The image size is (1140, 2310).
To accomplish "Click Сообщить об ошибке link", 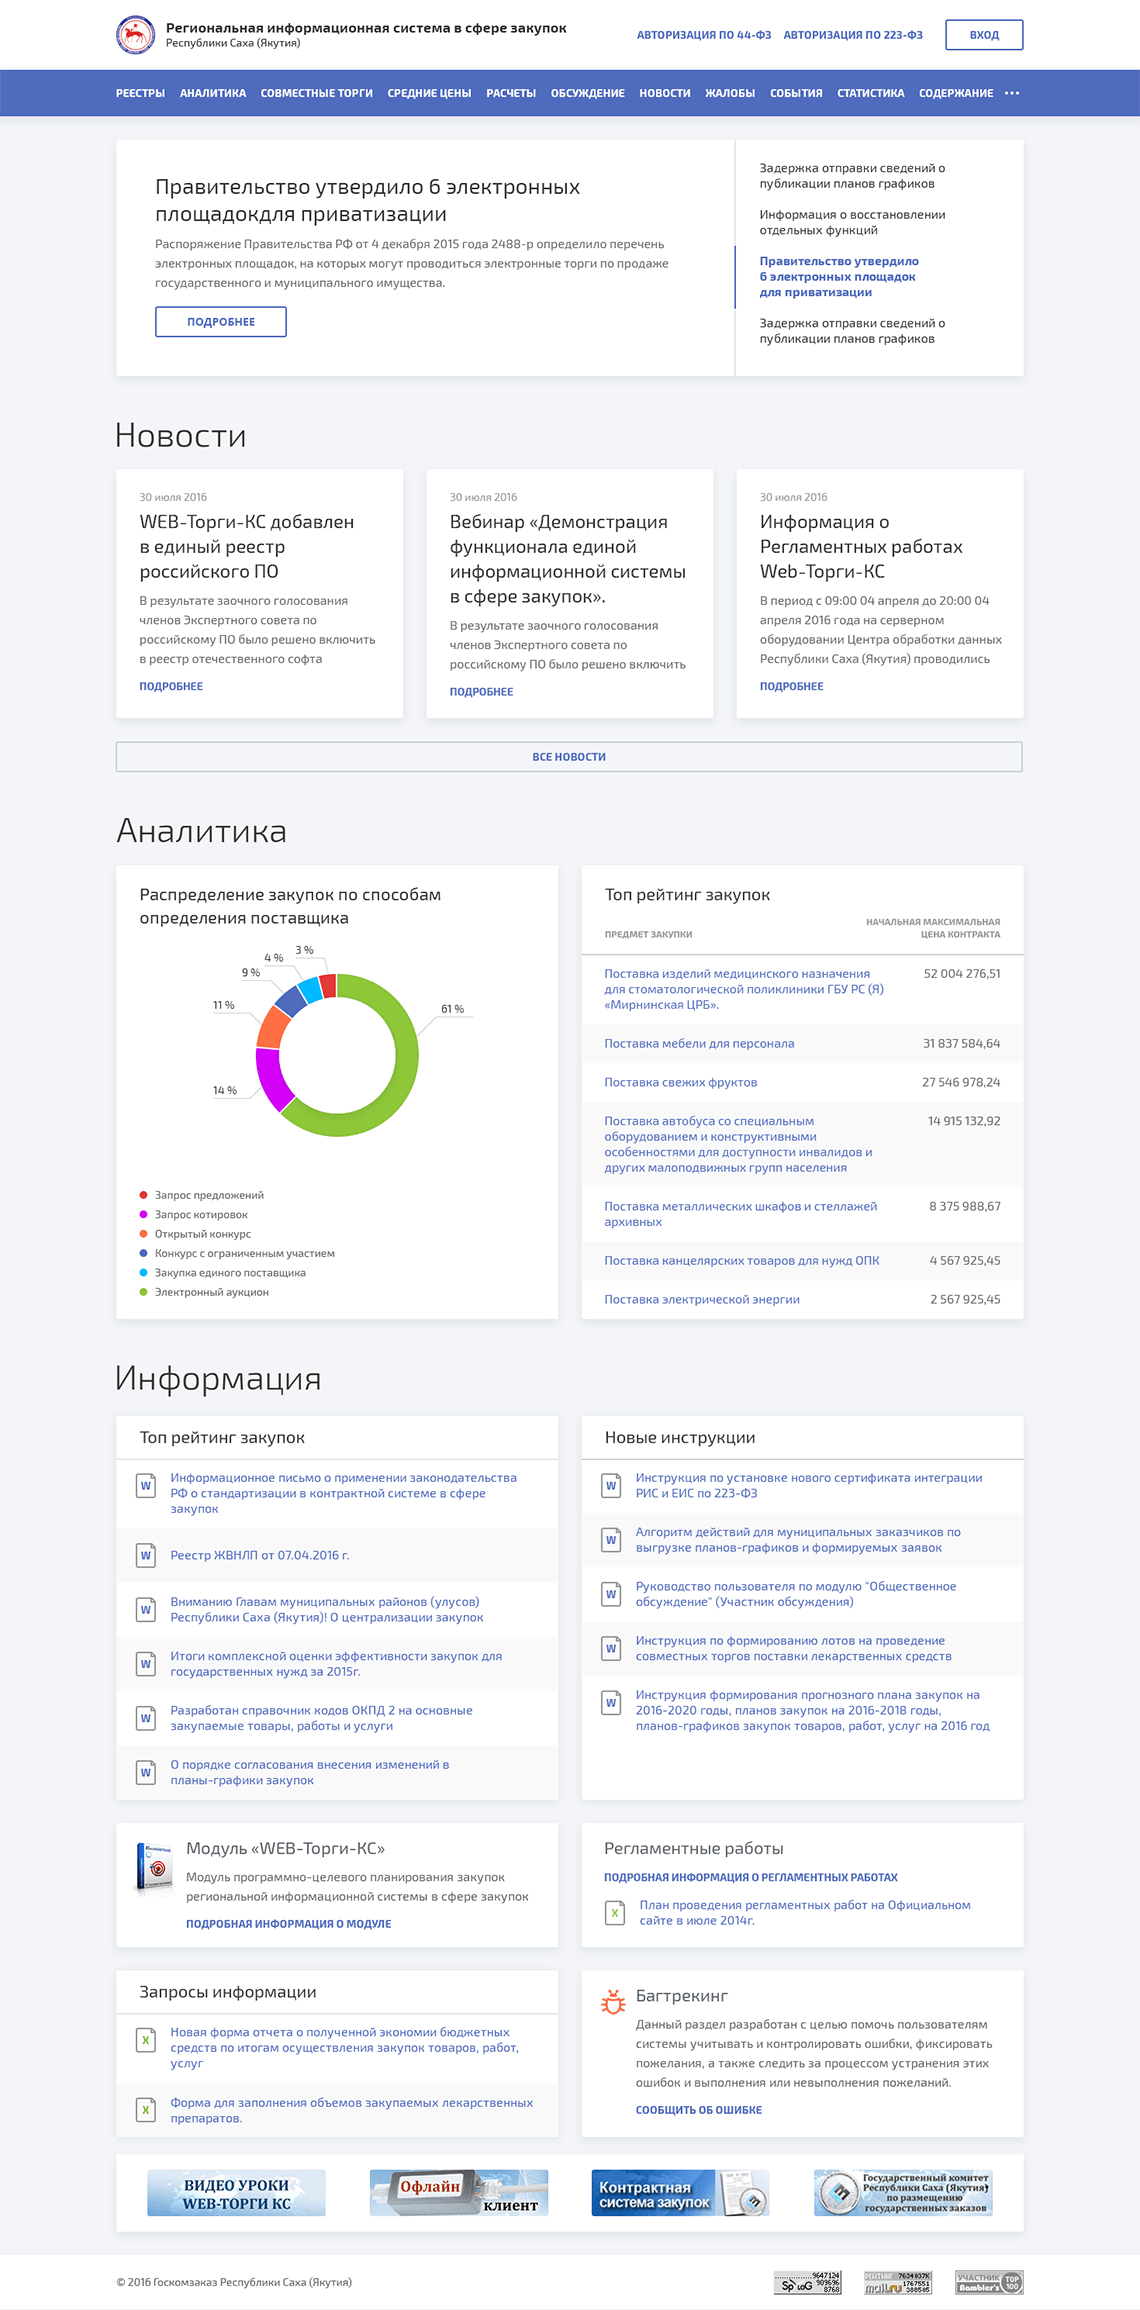I will [x=698, y=2109].
